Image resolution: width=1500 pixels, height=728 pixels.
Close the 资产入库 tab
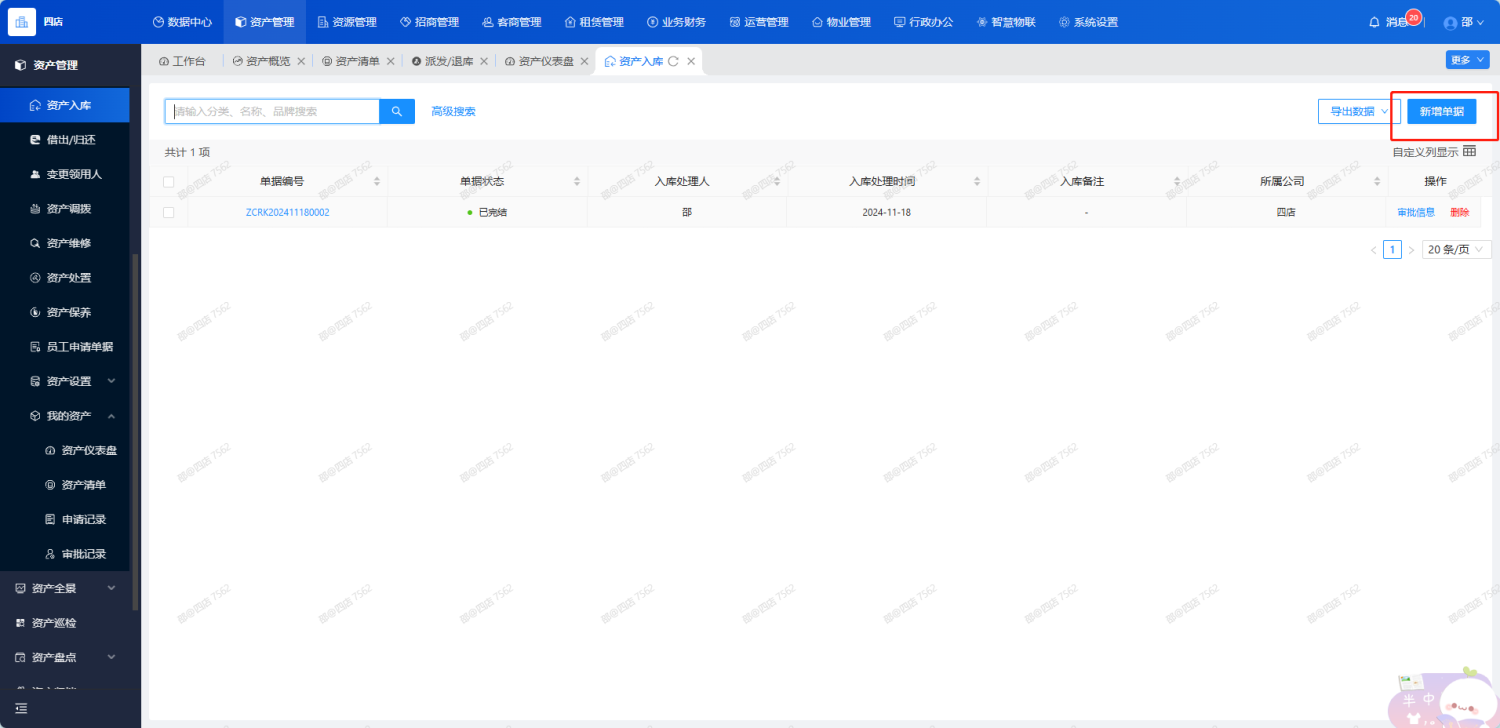691,61
